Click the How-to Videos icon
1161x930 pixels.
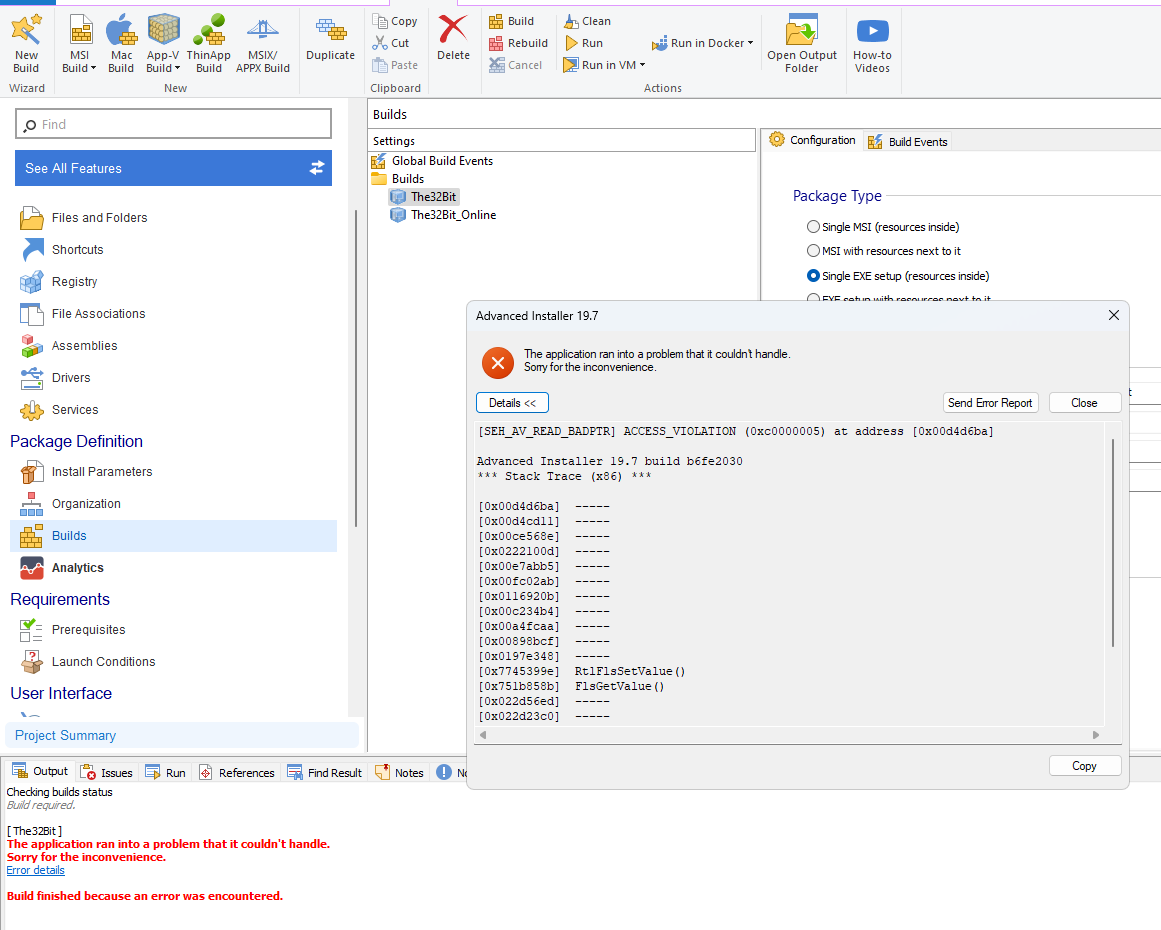coord(872,42)
